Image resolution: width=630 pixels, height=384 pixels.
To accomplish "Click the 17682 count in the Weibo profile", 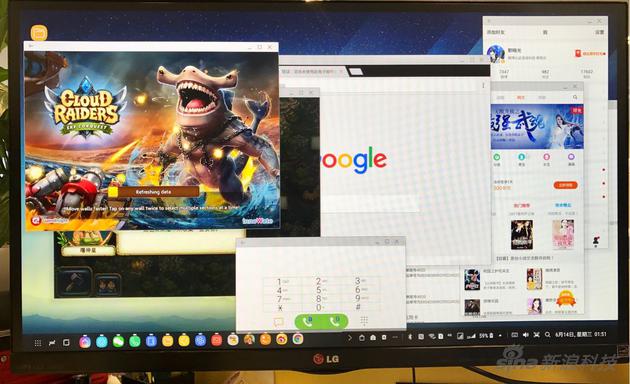I will click(586, 71).
